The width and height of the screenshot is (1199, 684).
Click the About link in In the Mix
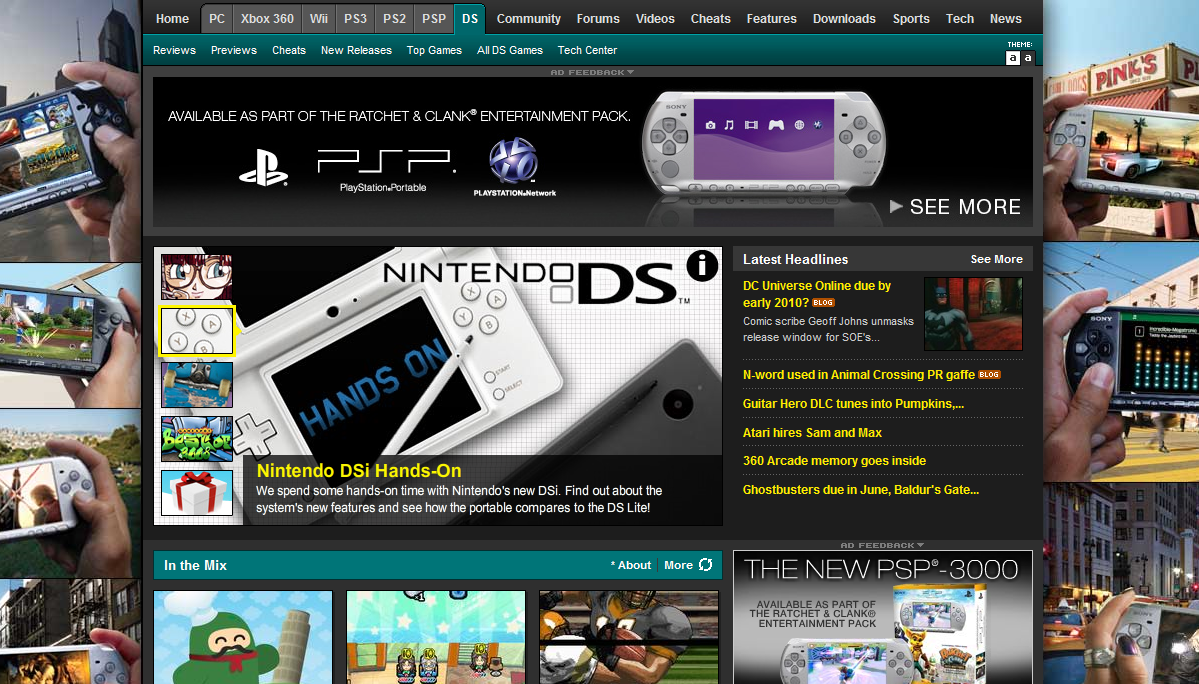click(632, 566)
